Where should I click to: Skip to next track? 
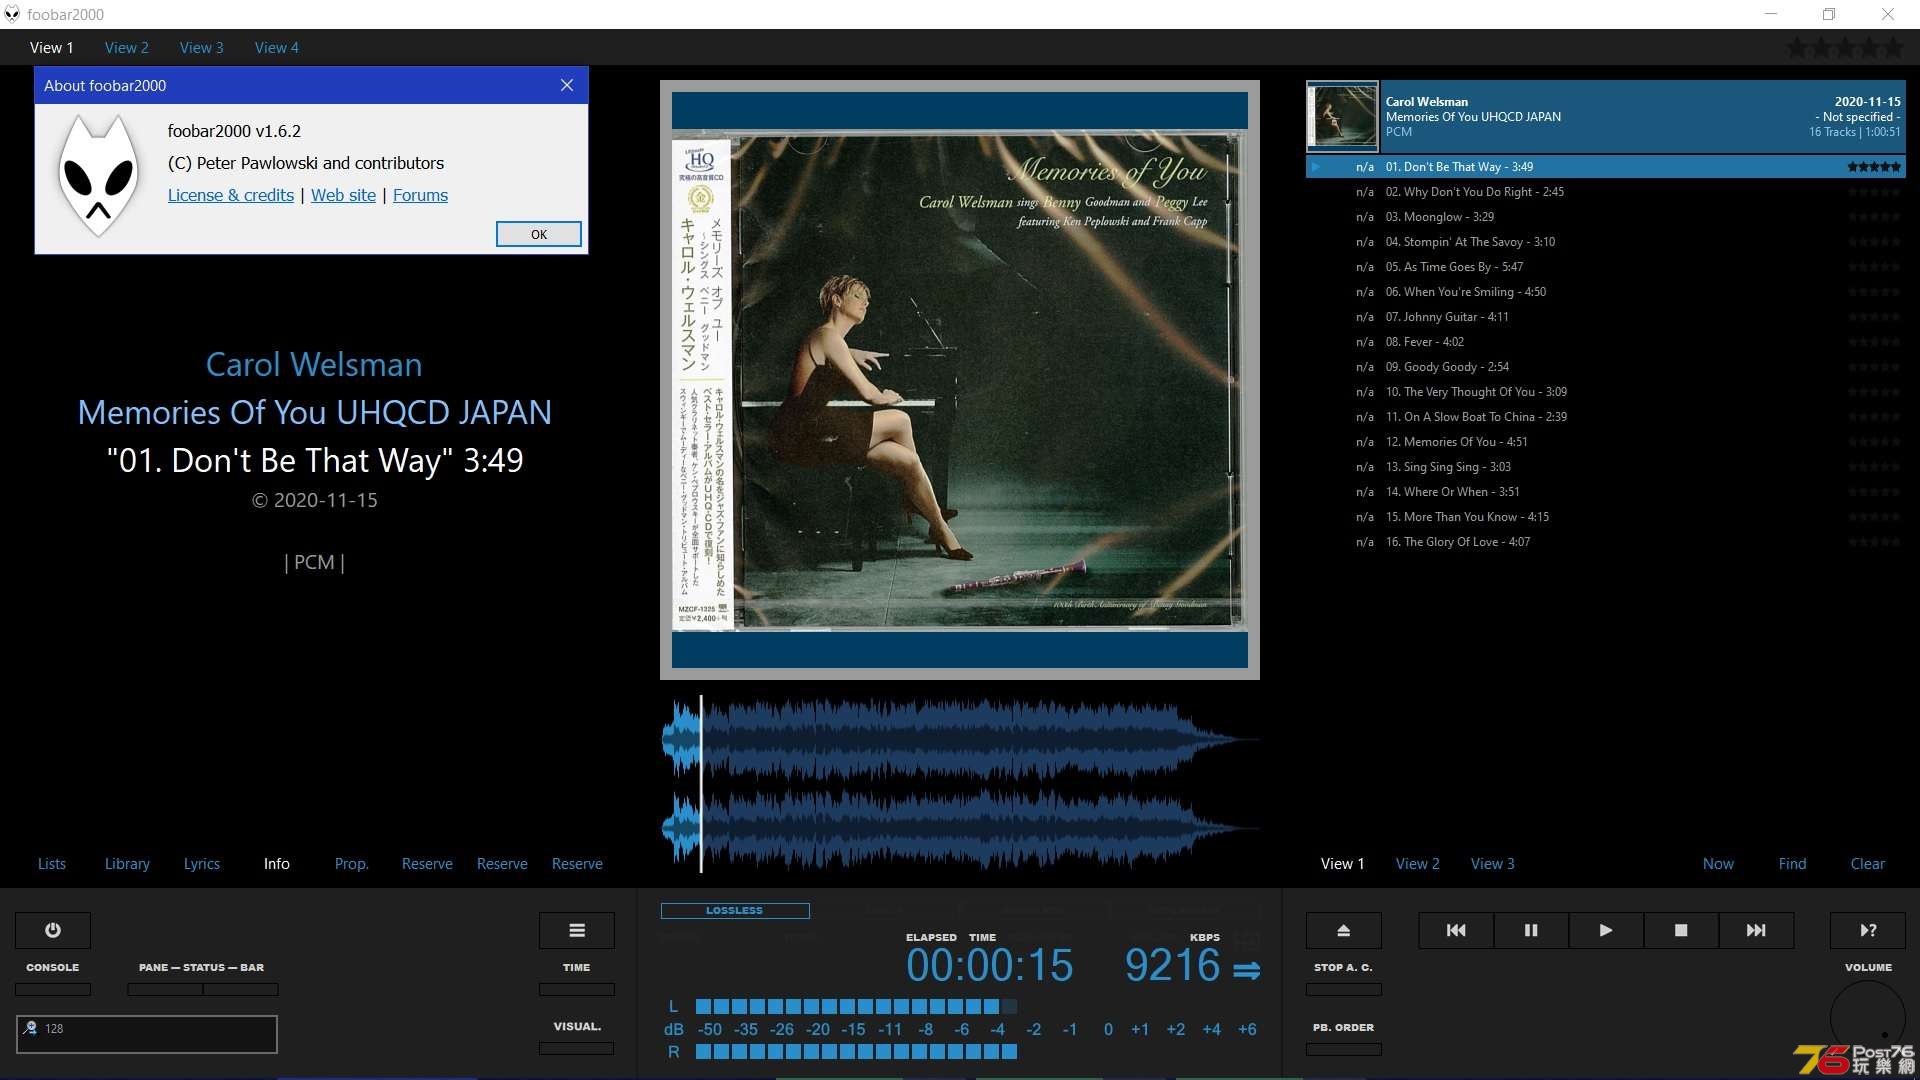click(1756, 930)
